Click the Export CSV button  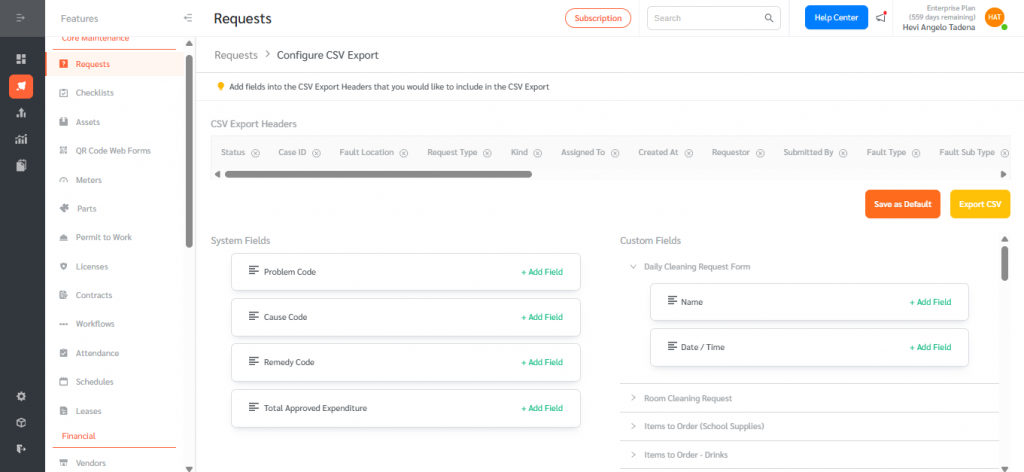(x=979, y=204)
